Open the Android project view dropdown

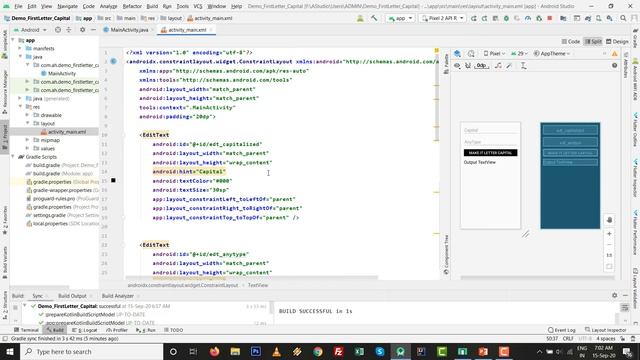coord(30,30)
